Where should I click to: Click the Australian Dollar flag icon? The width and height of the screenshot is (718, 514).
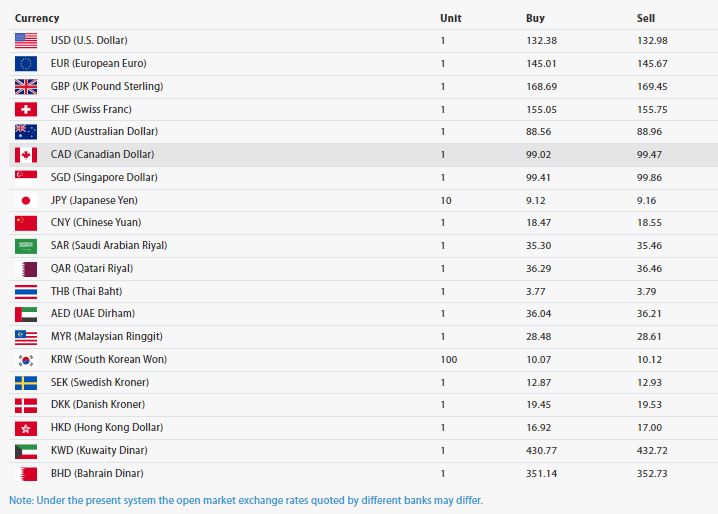(26, 131)
